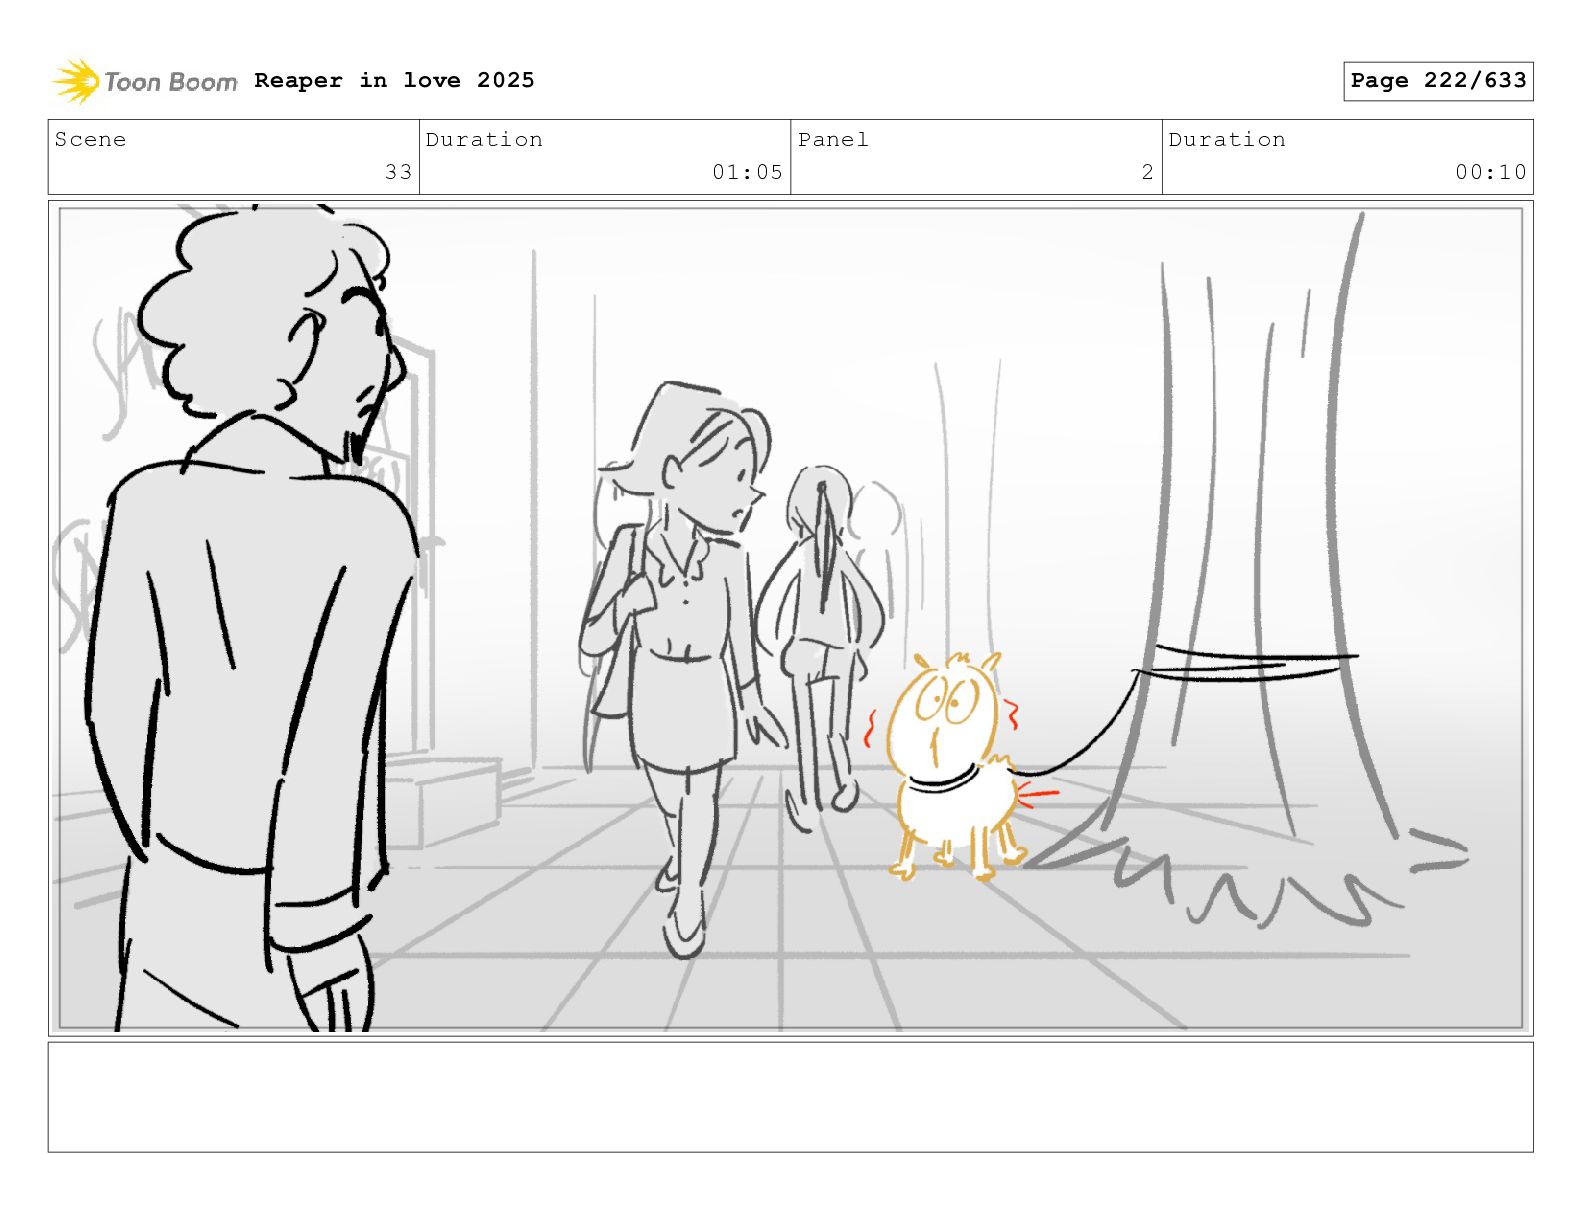The height and width of the screenshot is (1224, 1584).
Task: Click the 'Scene' header label
Action: pyautogui.click(x=91, y=140)
